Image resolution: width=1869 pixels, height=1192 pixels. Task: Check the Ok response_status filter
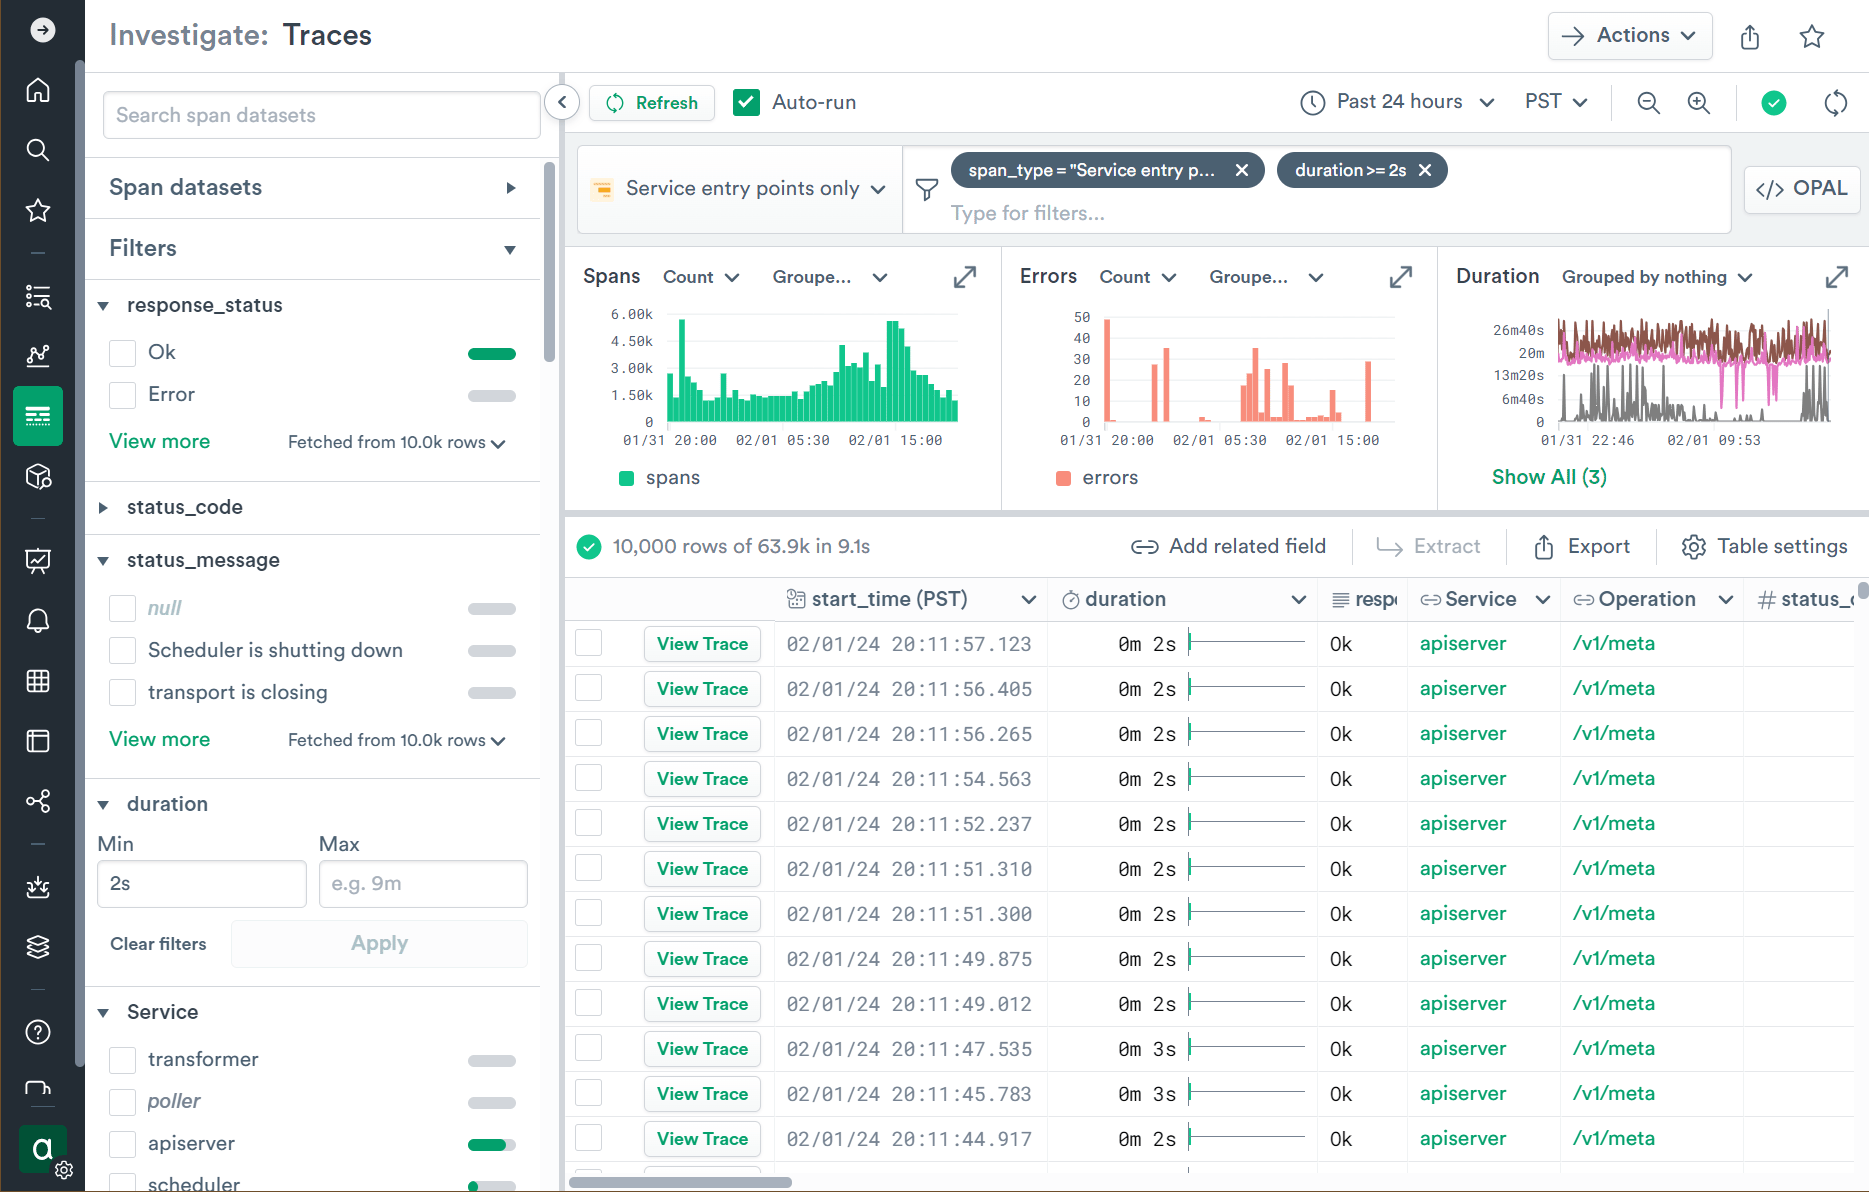coord(122,353)
